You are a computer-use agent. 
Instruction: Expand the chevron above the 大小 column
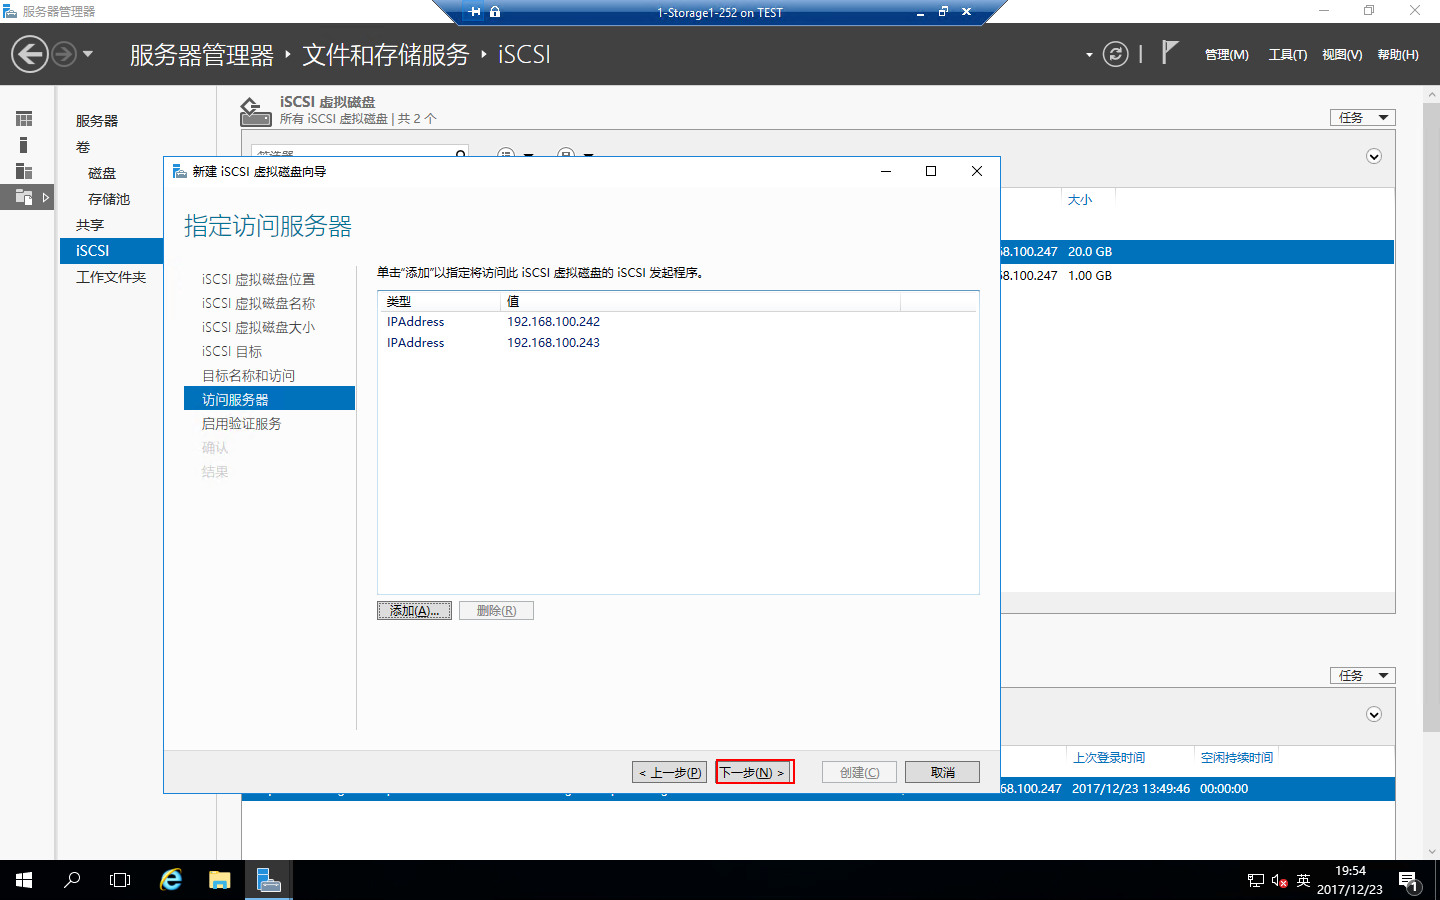(1374, 156)
